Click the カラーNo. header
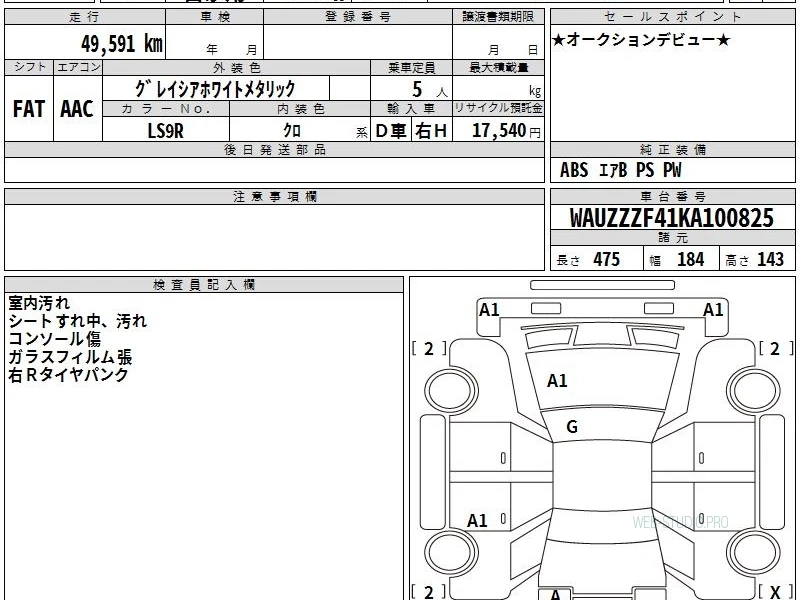 coord(166,109)
